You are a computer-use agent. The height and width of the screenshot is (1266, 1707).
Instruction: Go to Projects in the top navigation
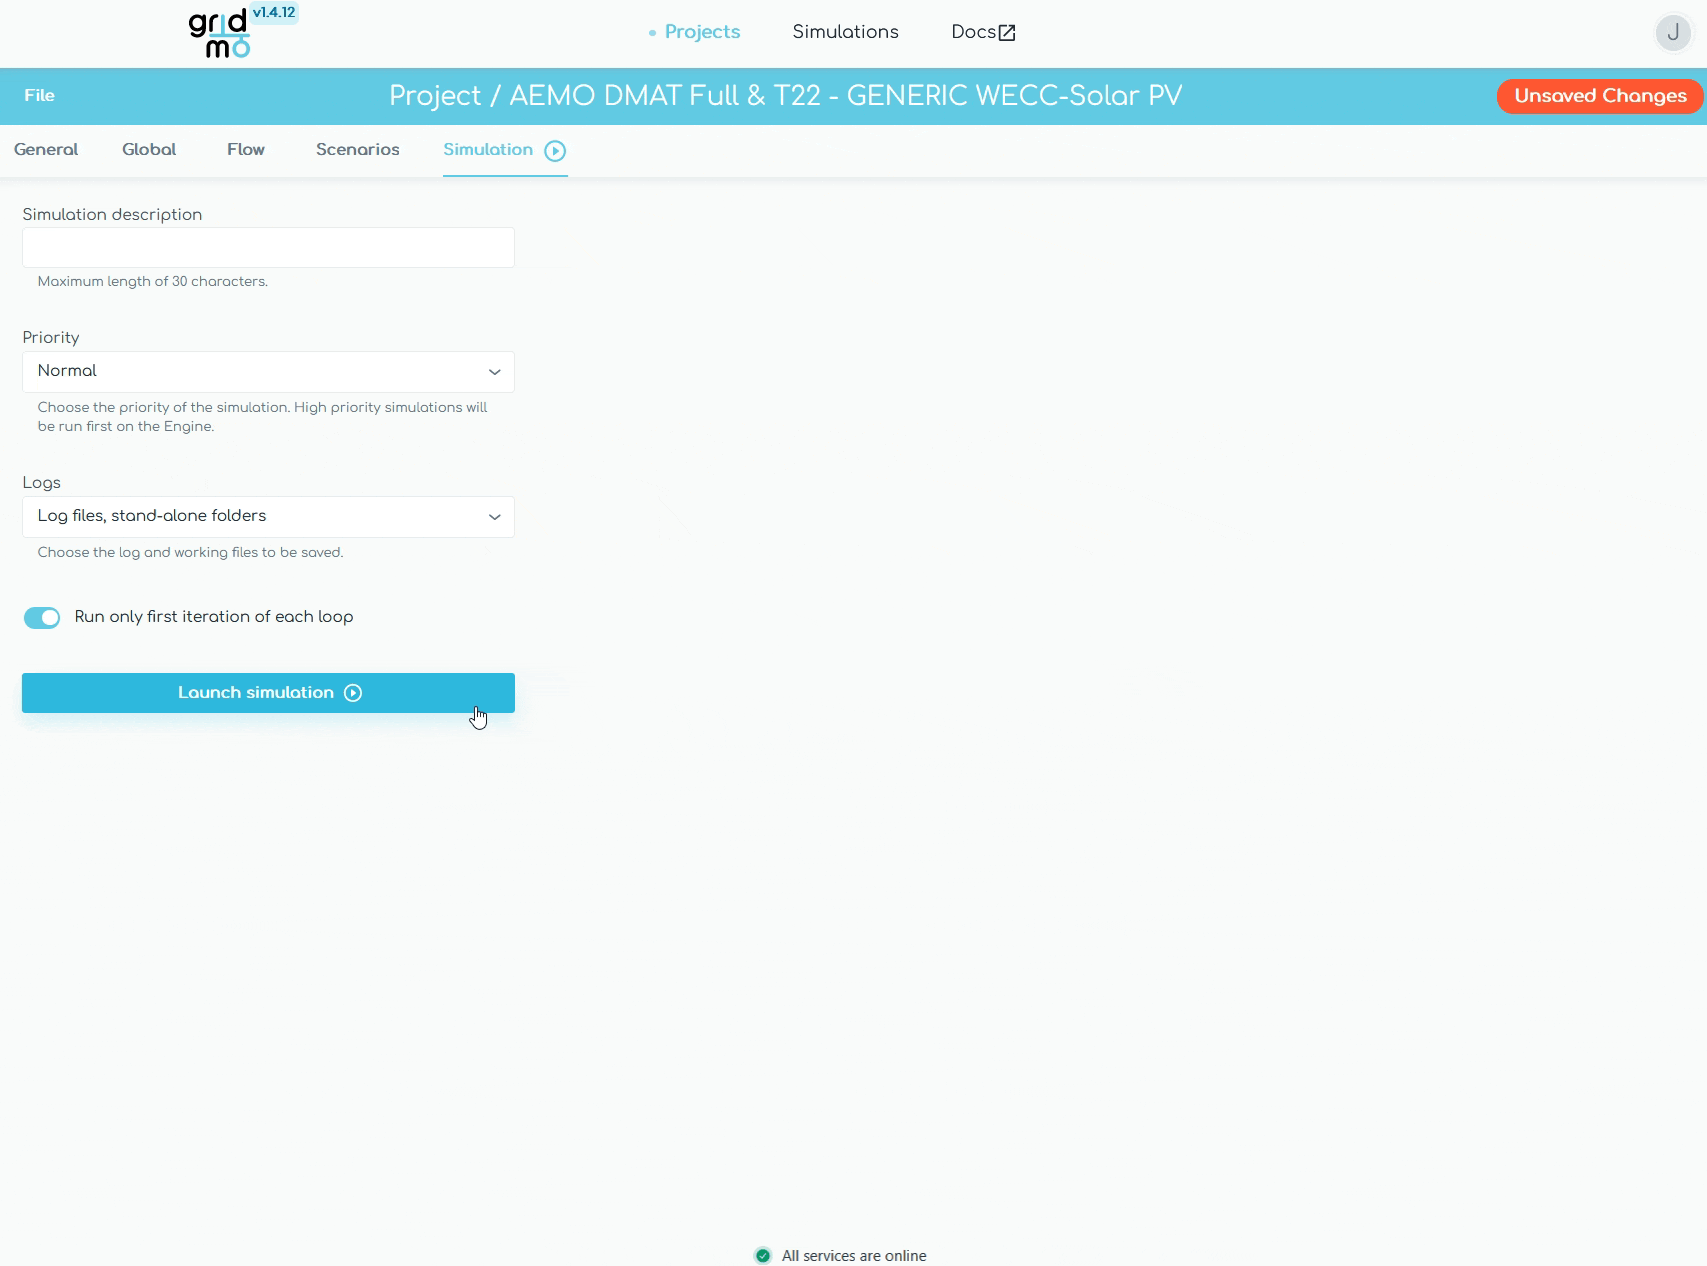(702, 32)
